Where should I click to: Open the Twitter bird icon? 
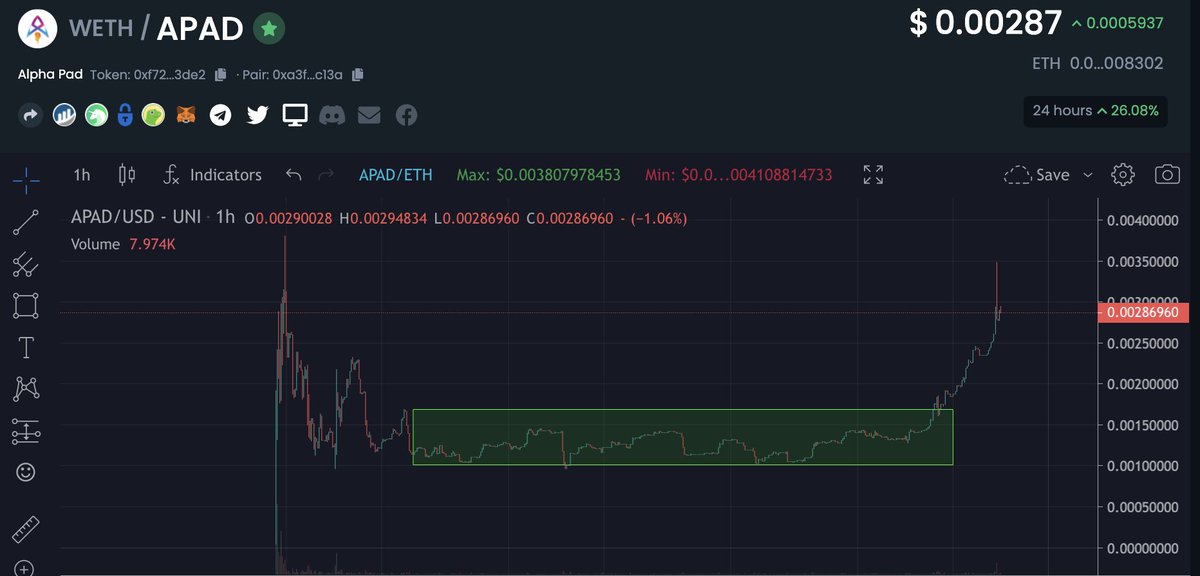pyautogui.click(x=257, y=115)
